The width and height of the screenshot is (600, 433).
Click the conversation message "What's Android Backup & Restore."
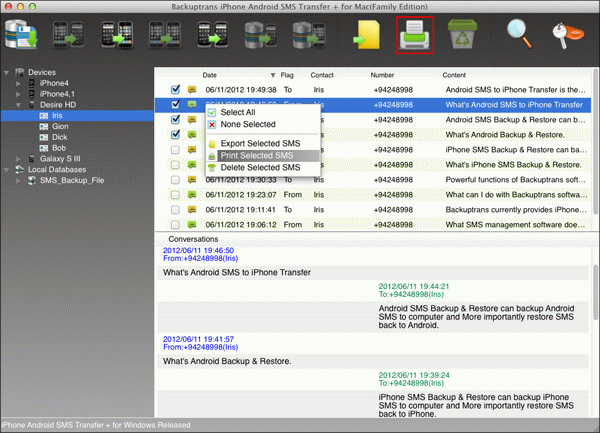tap(227, 361)
